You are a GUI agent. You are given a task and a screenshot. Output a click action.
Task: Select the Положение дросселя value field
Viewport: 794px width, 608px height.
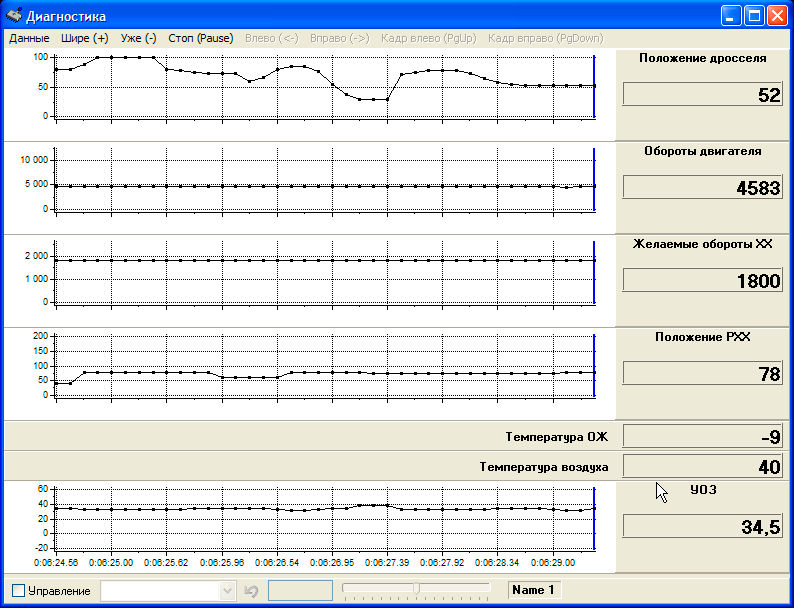point(702,95)
